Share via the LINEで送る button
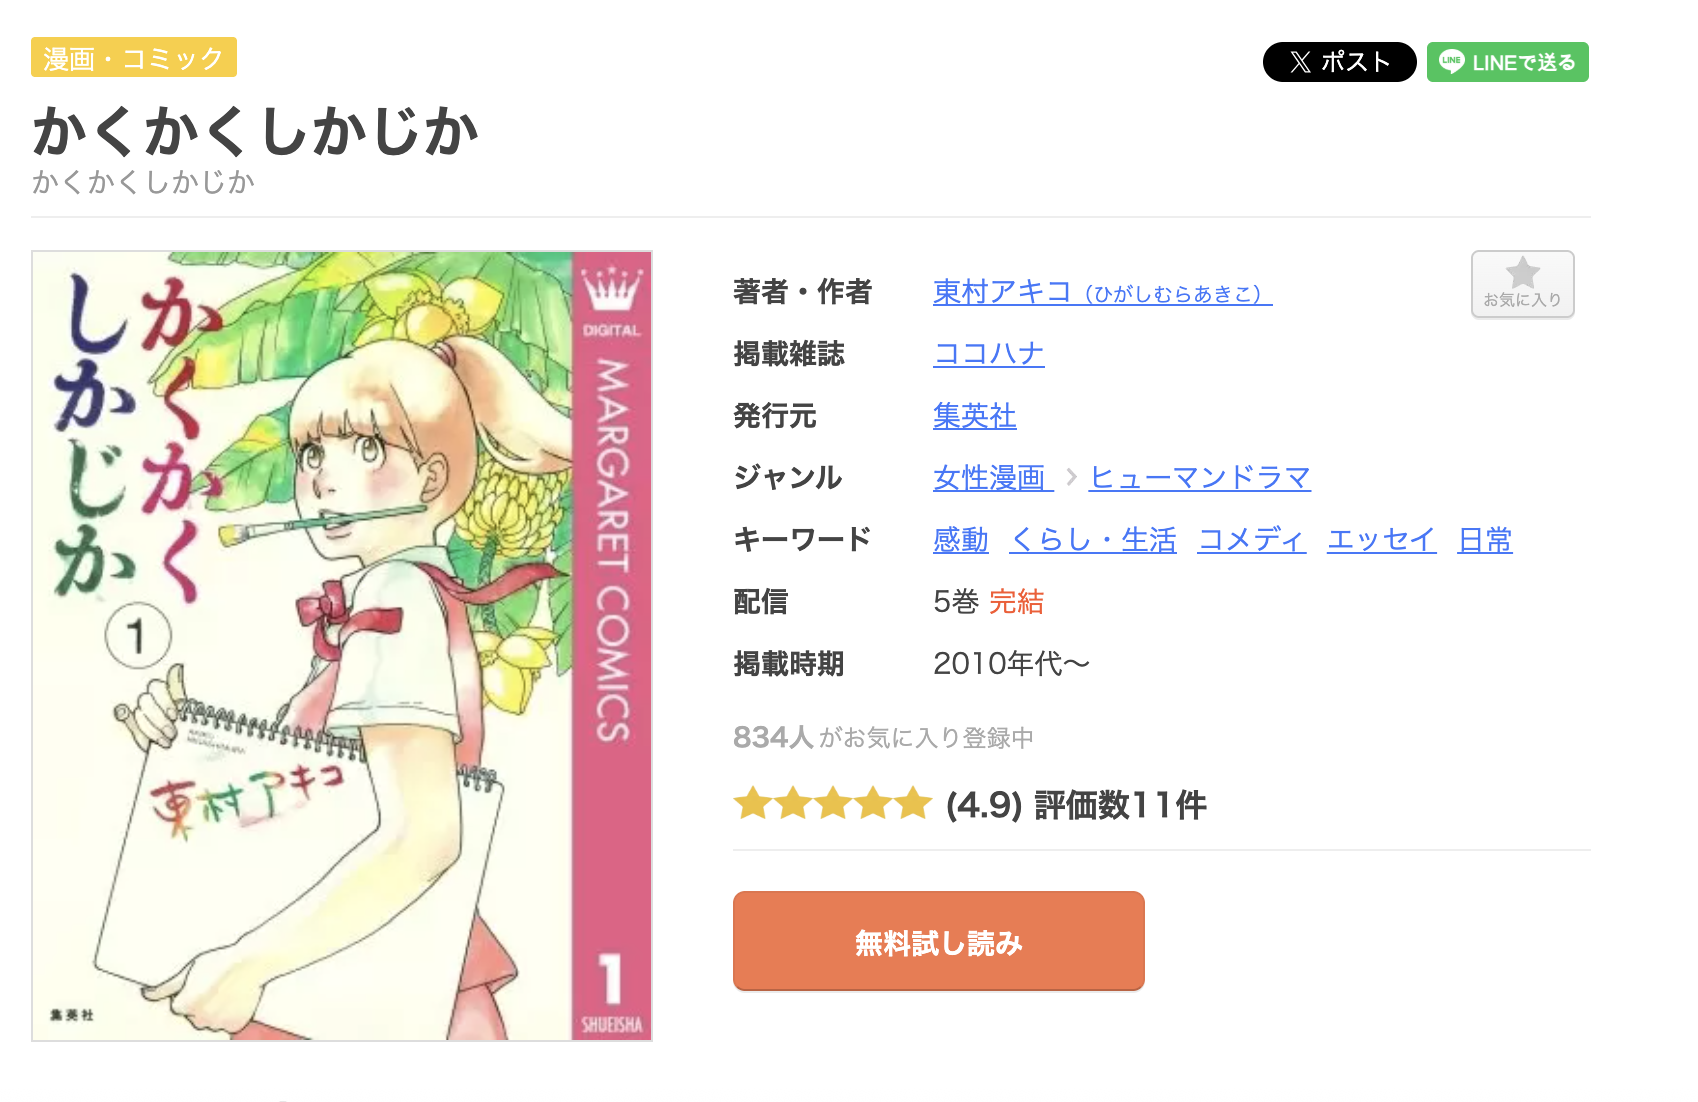 tap(1507, 62)
